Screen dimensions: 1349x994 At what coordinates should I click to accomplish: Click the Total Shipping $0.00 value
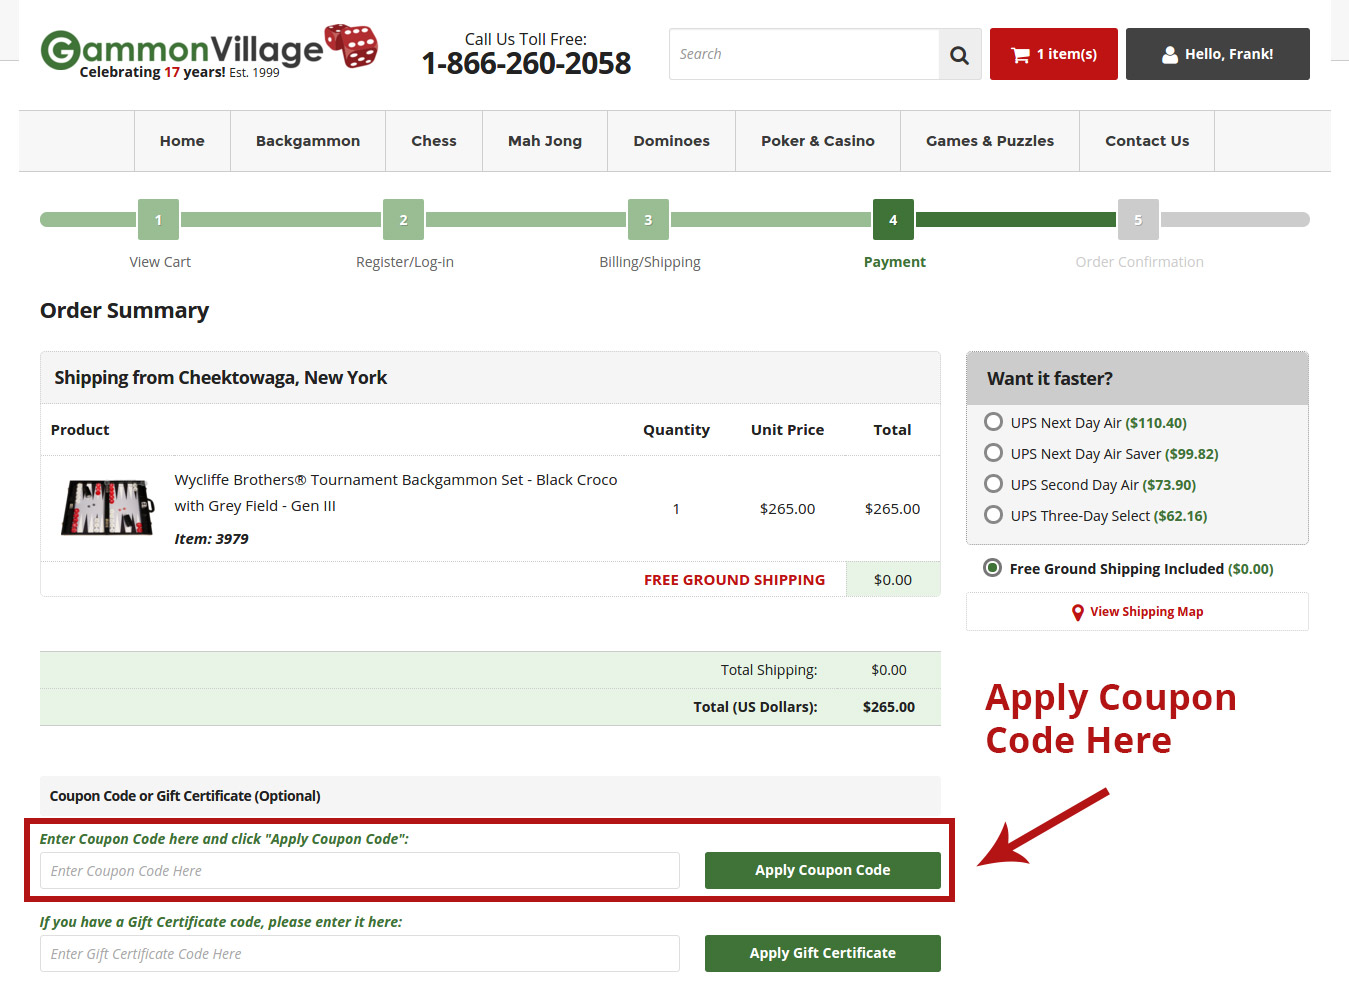point(889,670)
